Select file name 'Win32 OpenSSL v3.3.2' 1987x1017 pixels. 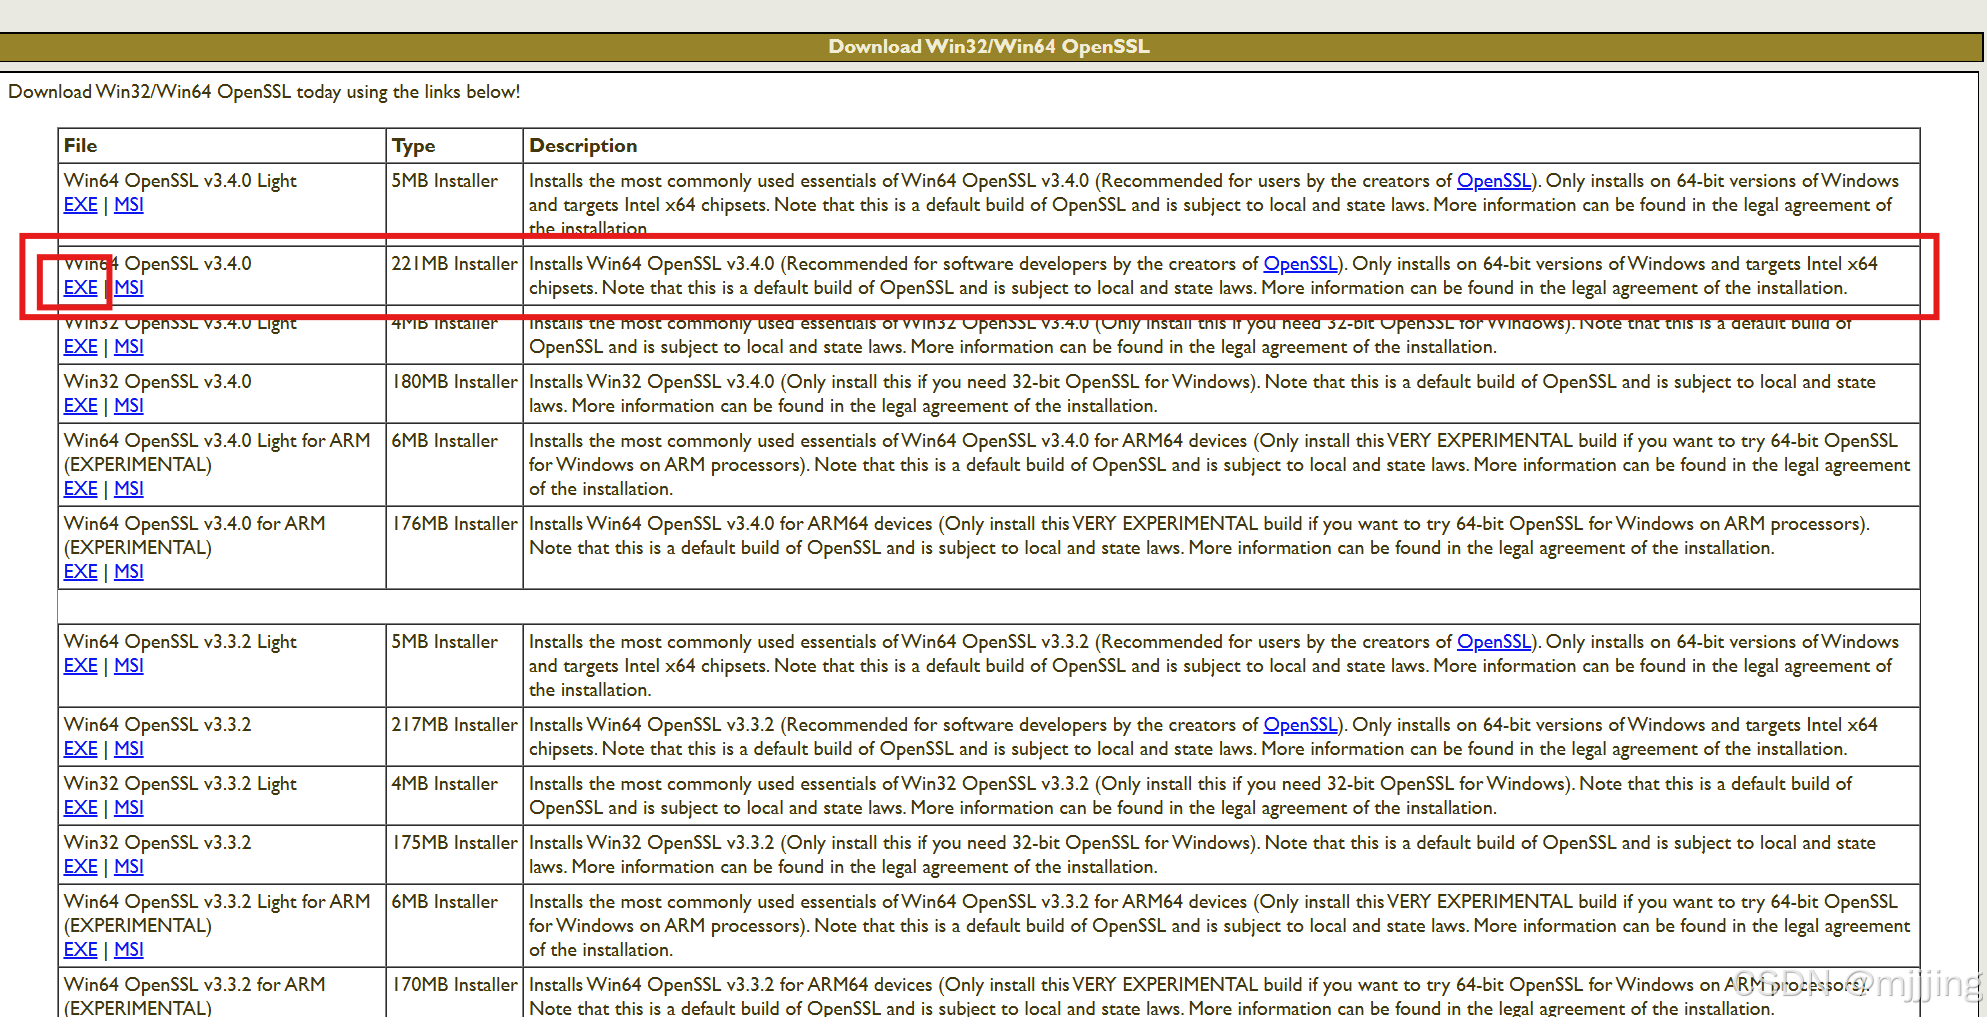(158, 843)
